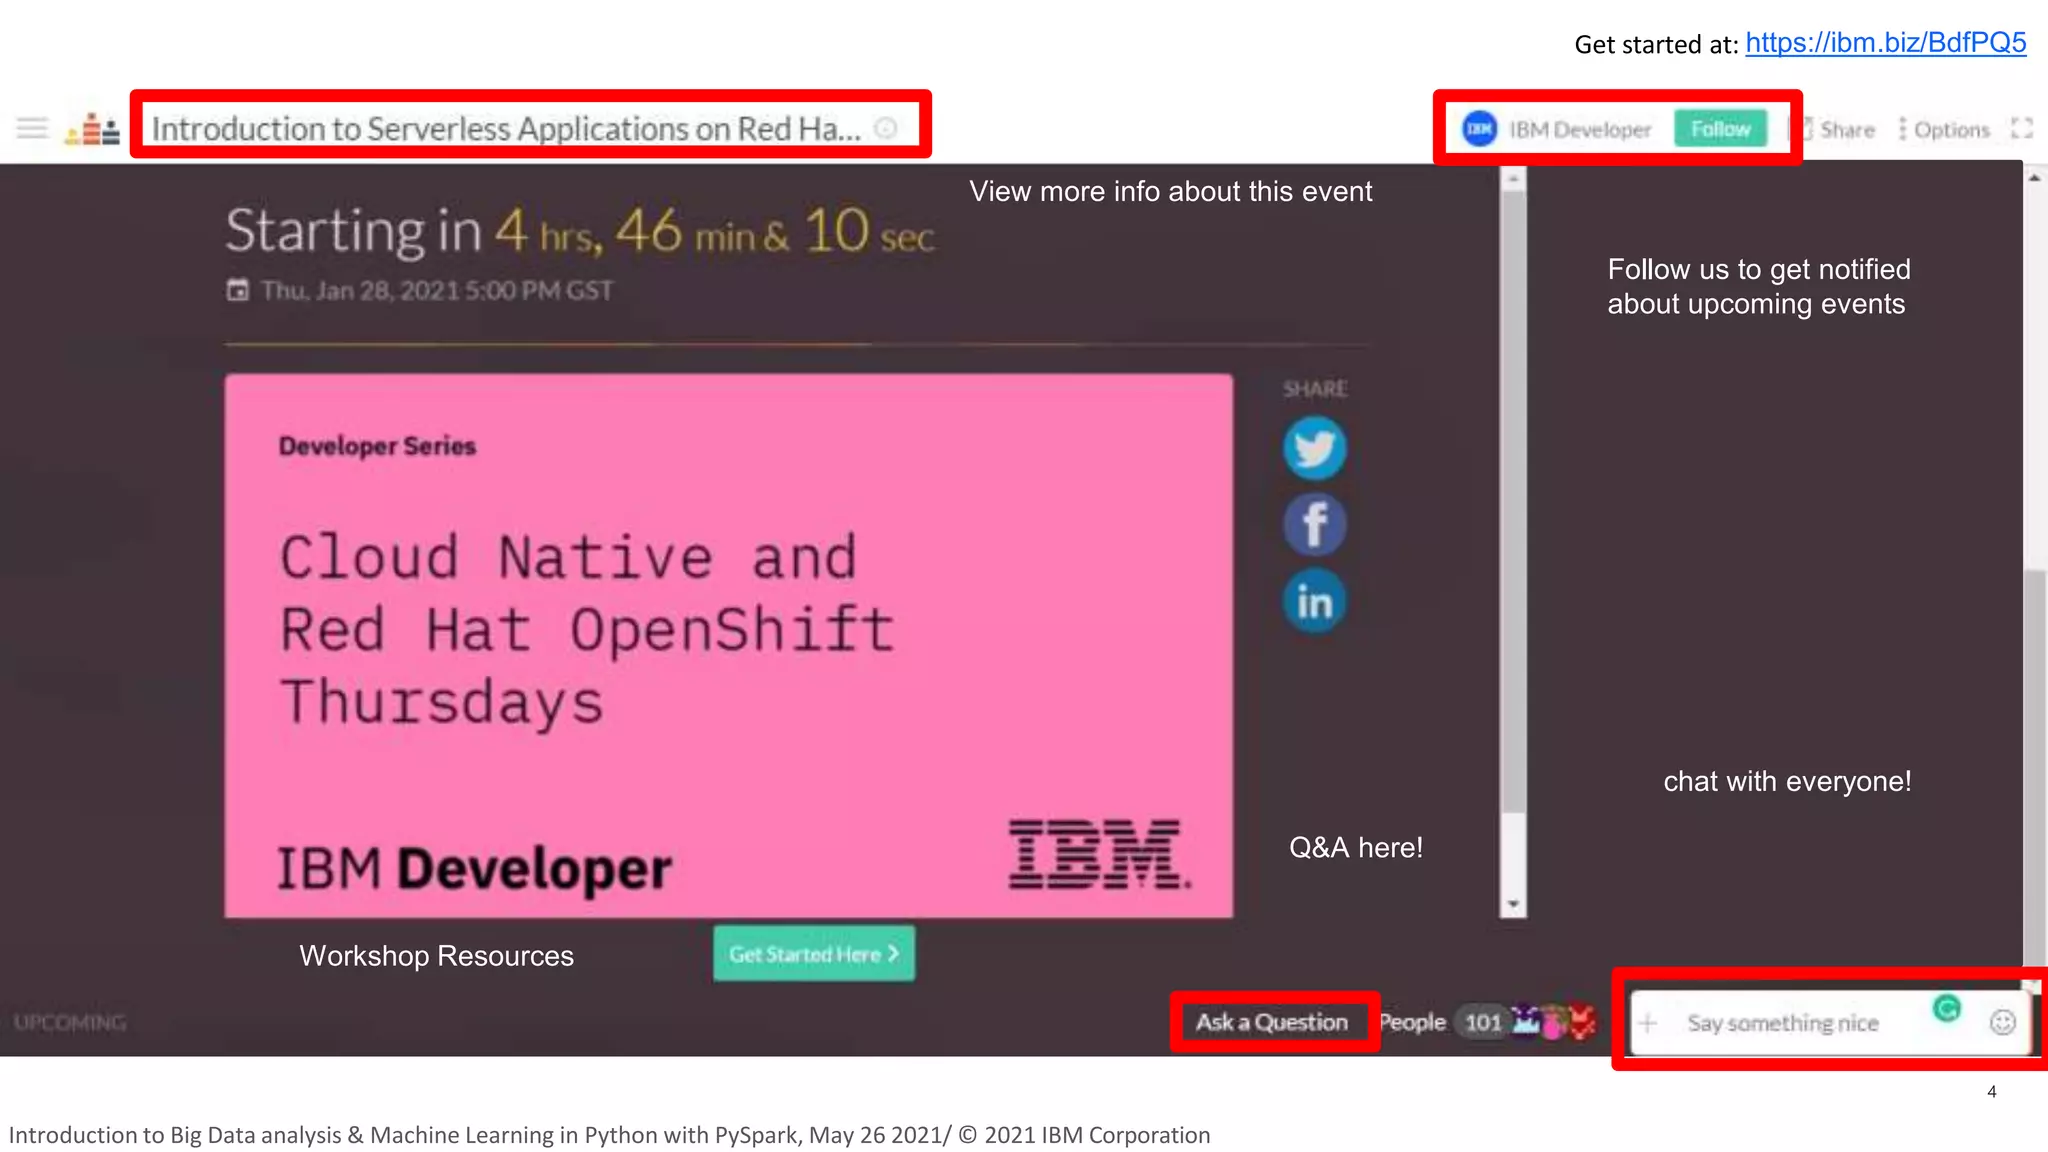Click the Cloud Native event banner image

tap(728, 646)
